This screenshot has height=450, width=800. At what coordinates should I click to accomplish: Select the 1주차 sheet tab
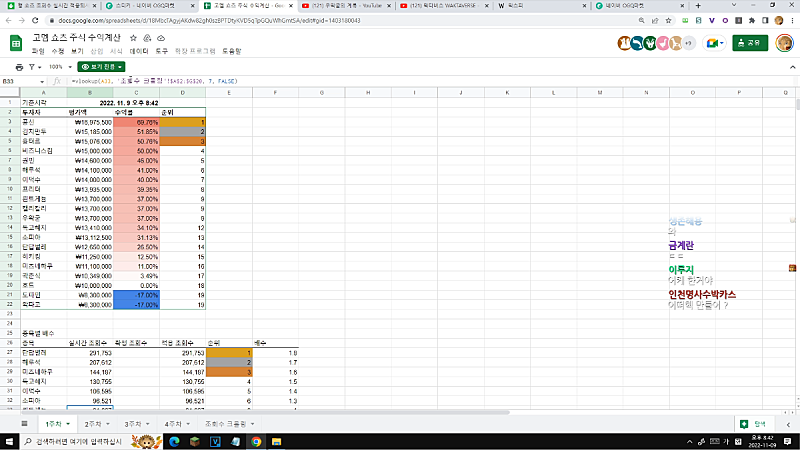coord(53,424)
